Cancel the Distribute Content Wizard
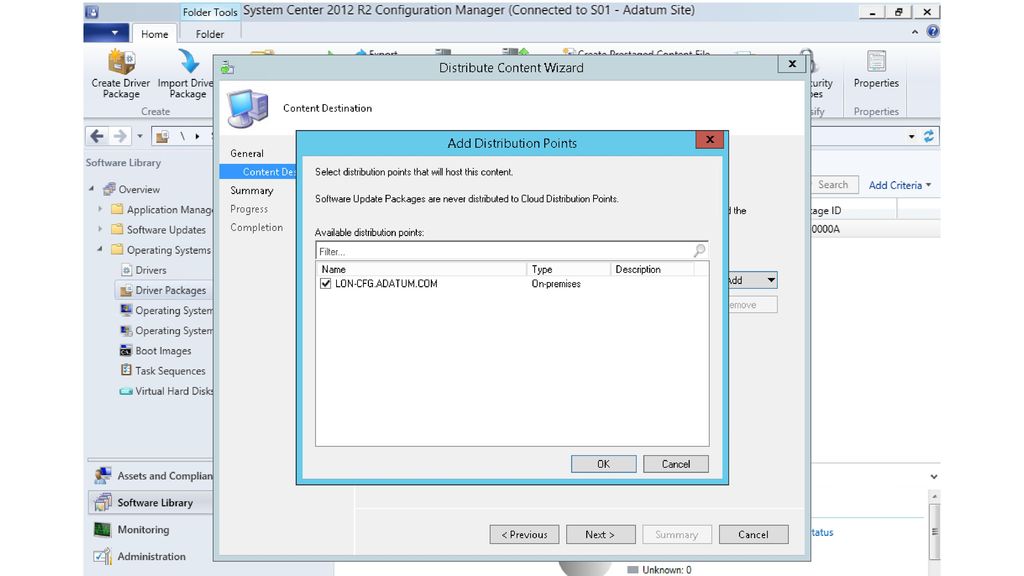1024x576 pixels. 753,534
